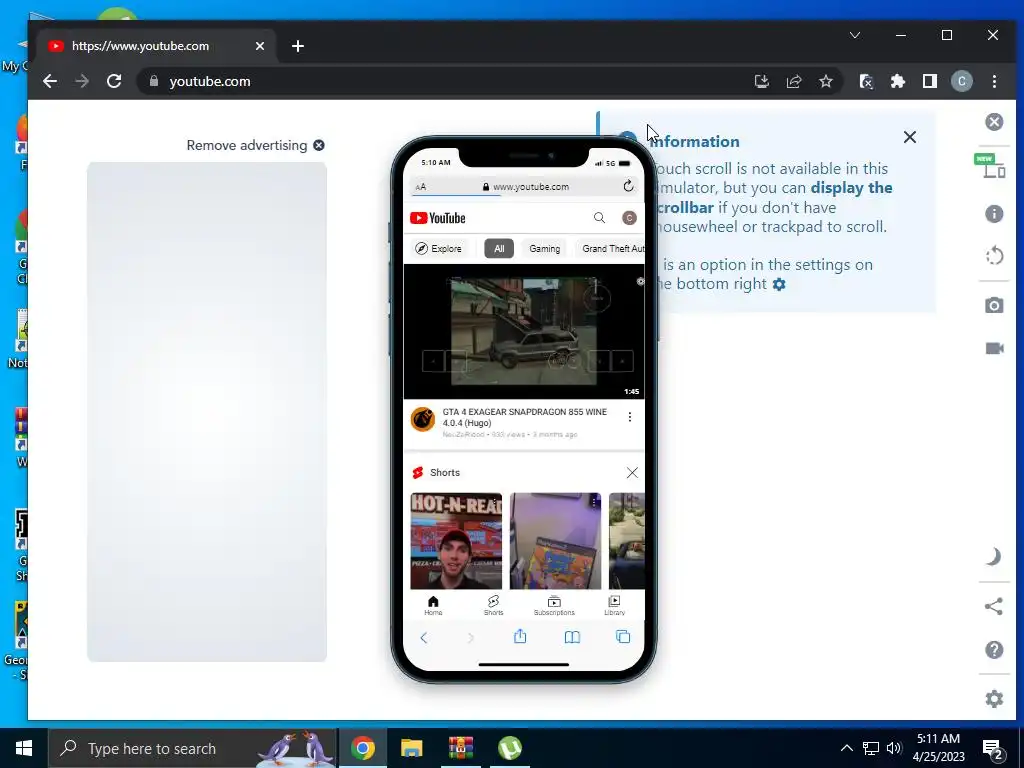Click the gear icon in the Information text
Viewport: 1024px width, 768px height.
[x=779, y=284]
